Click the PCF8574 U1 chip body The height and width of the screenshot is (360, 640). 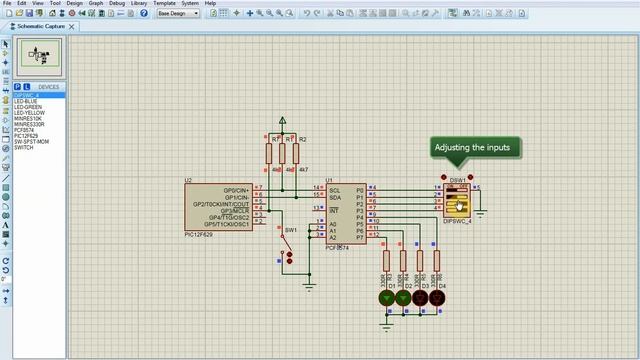tap(346, 214)
